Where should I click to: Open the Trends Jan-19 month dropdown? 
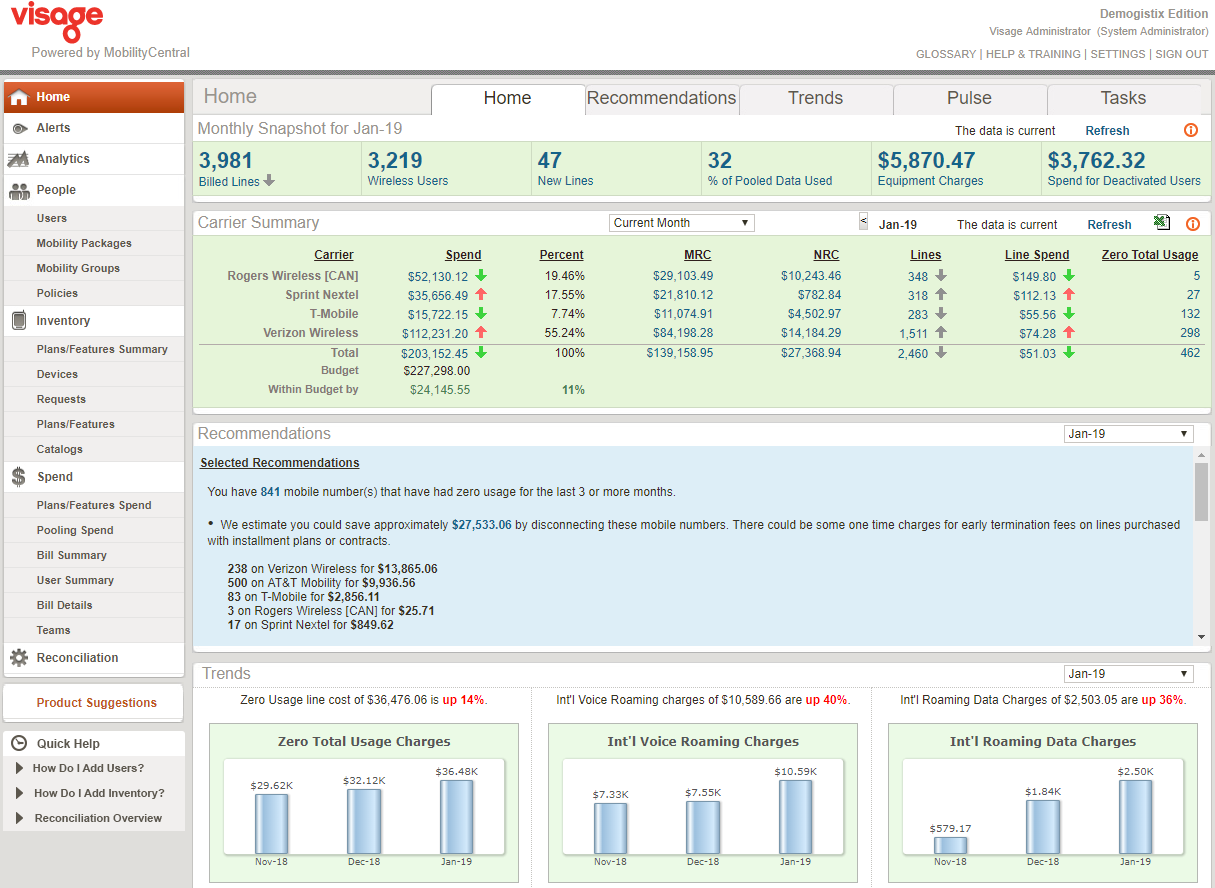click(x=1128, y=674)
